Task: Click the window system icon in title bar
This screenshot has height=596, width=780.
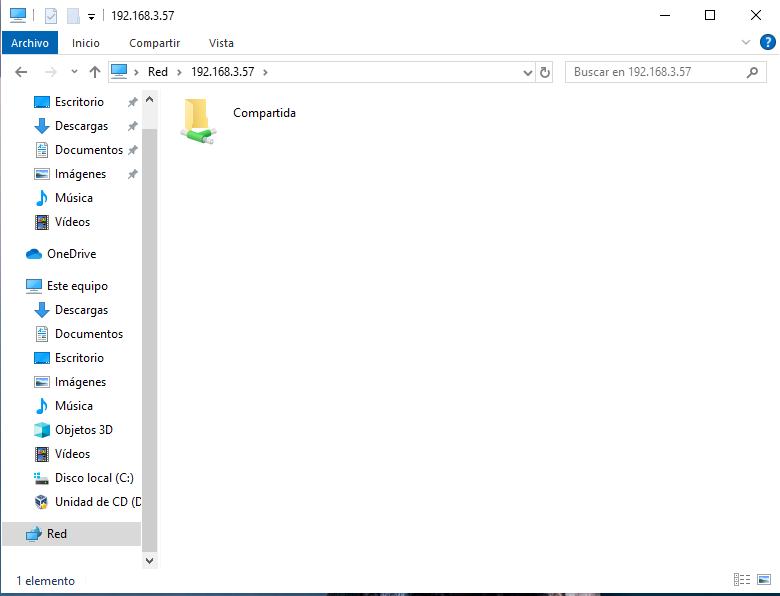Action: pyautogui.click(x=18, y=15)
